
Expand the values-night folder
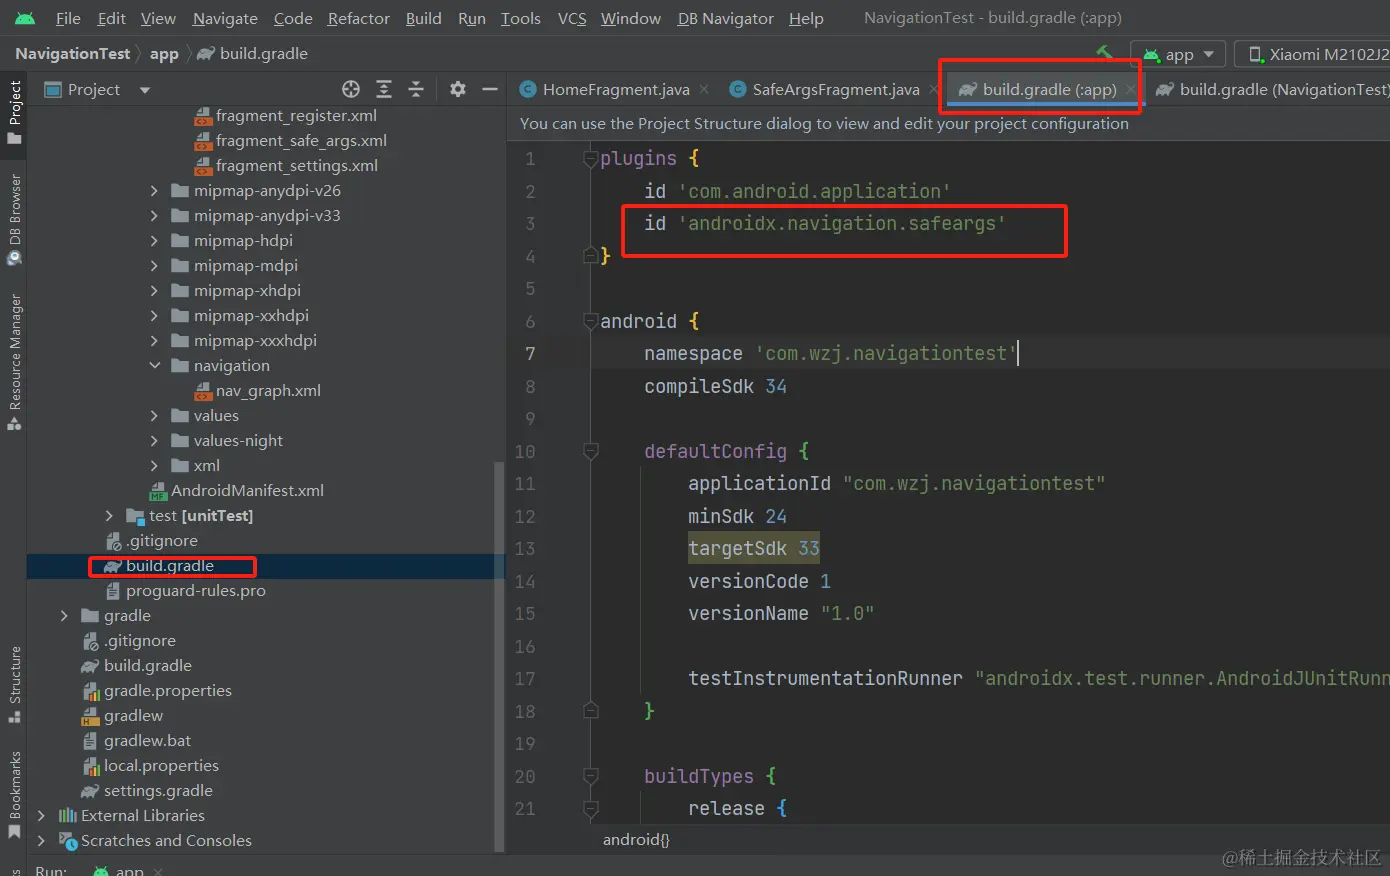point(154,440)
